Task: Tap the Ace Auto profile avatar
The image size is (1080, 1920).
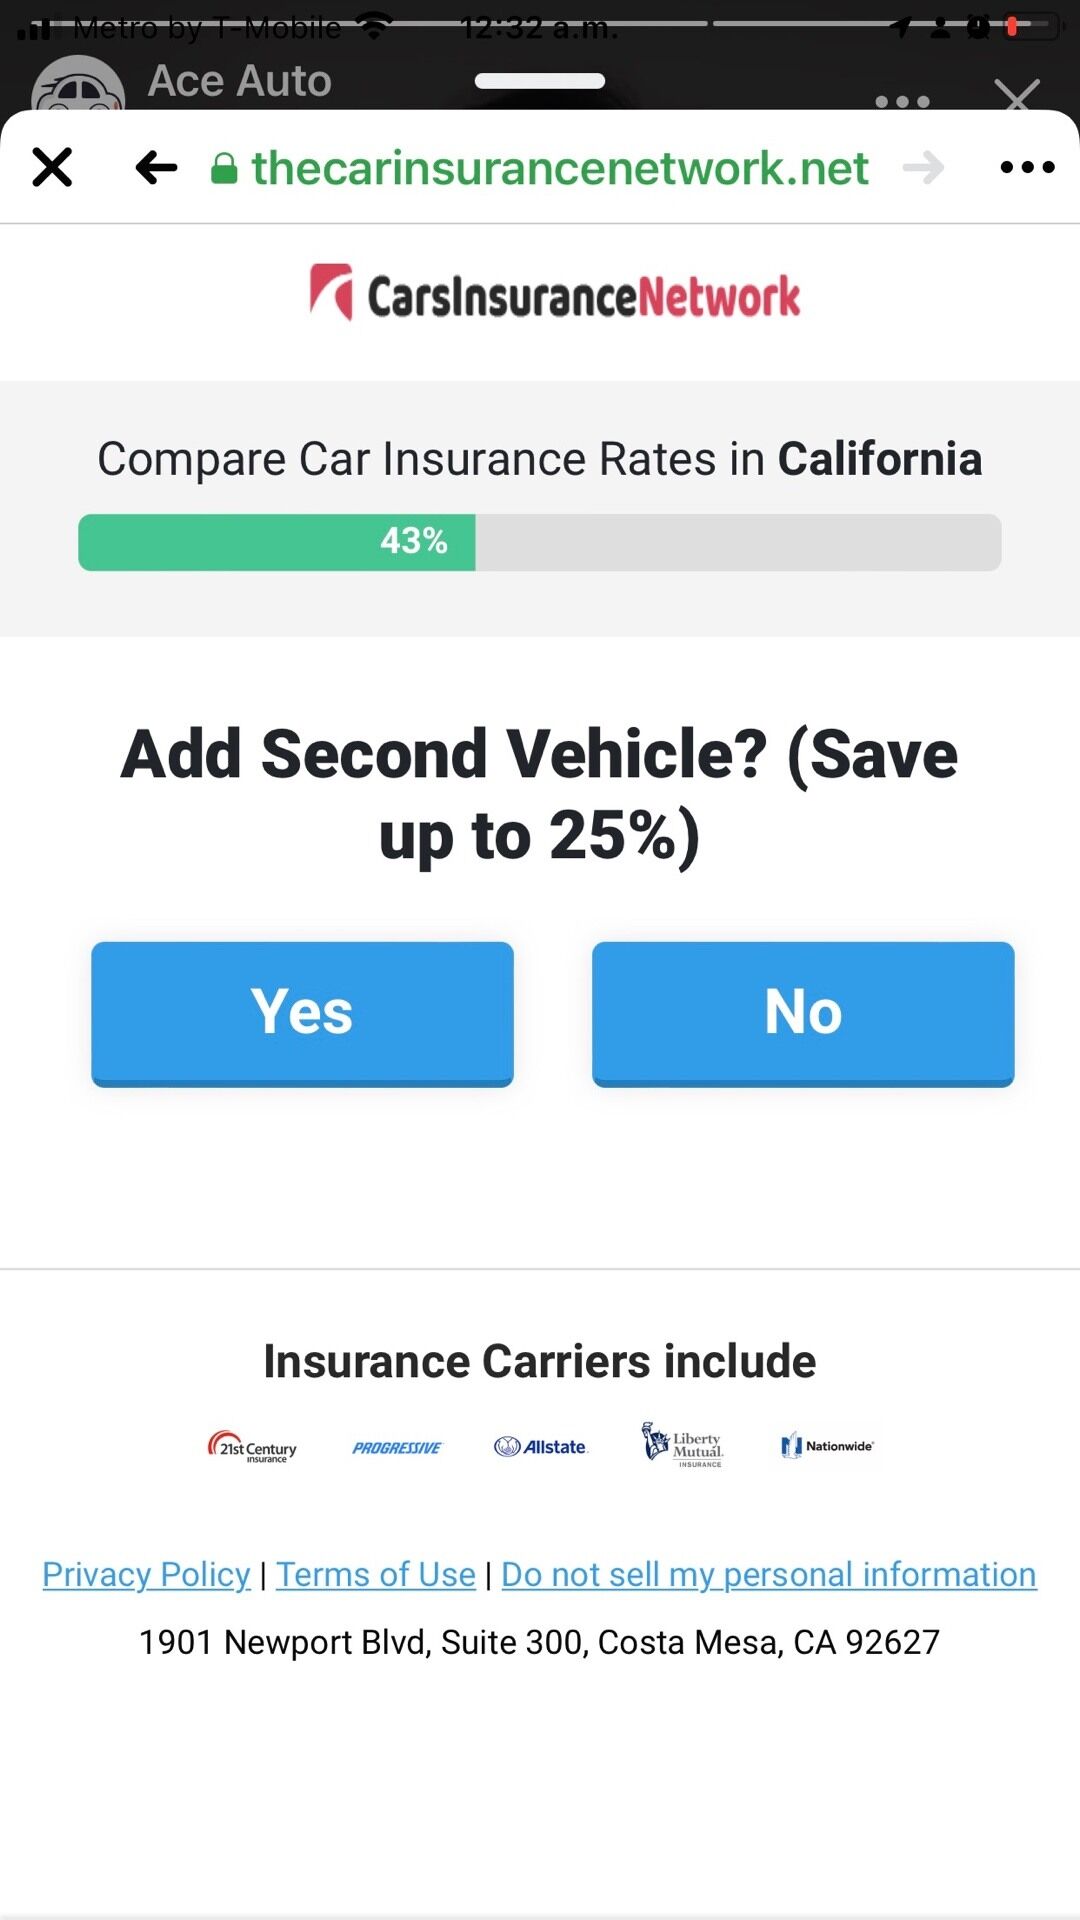Action: (x=78, y=88)
